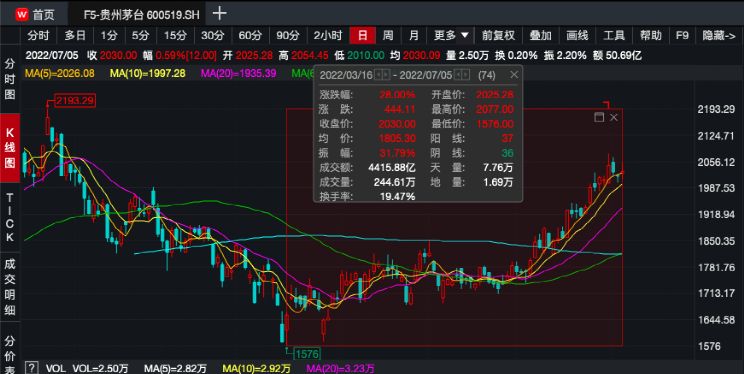Click the yellow MA(10)=1997.28 indicator label
Screen dimensions: 744x374
(x=147, y=74)
